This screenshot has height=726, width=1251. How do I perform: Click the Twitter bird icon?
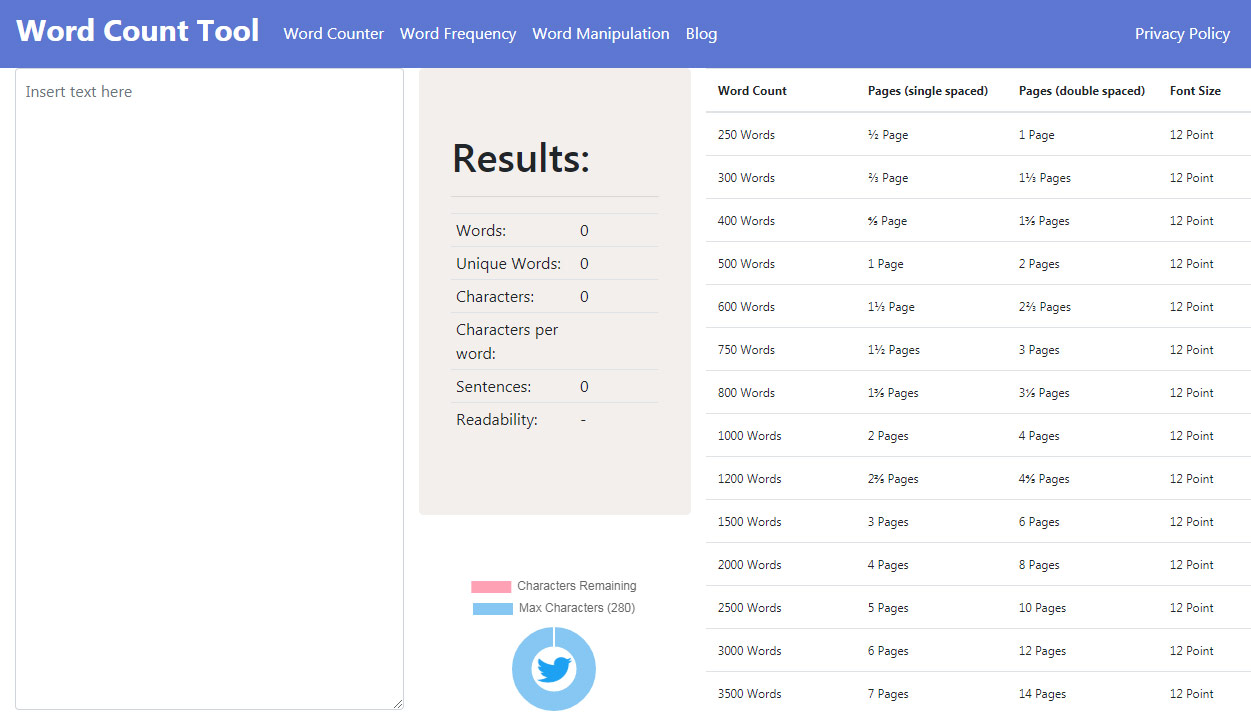553,668
